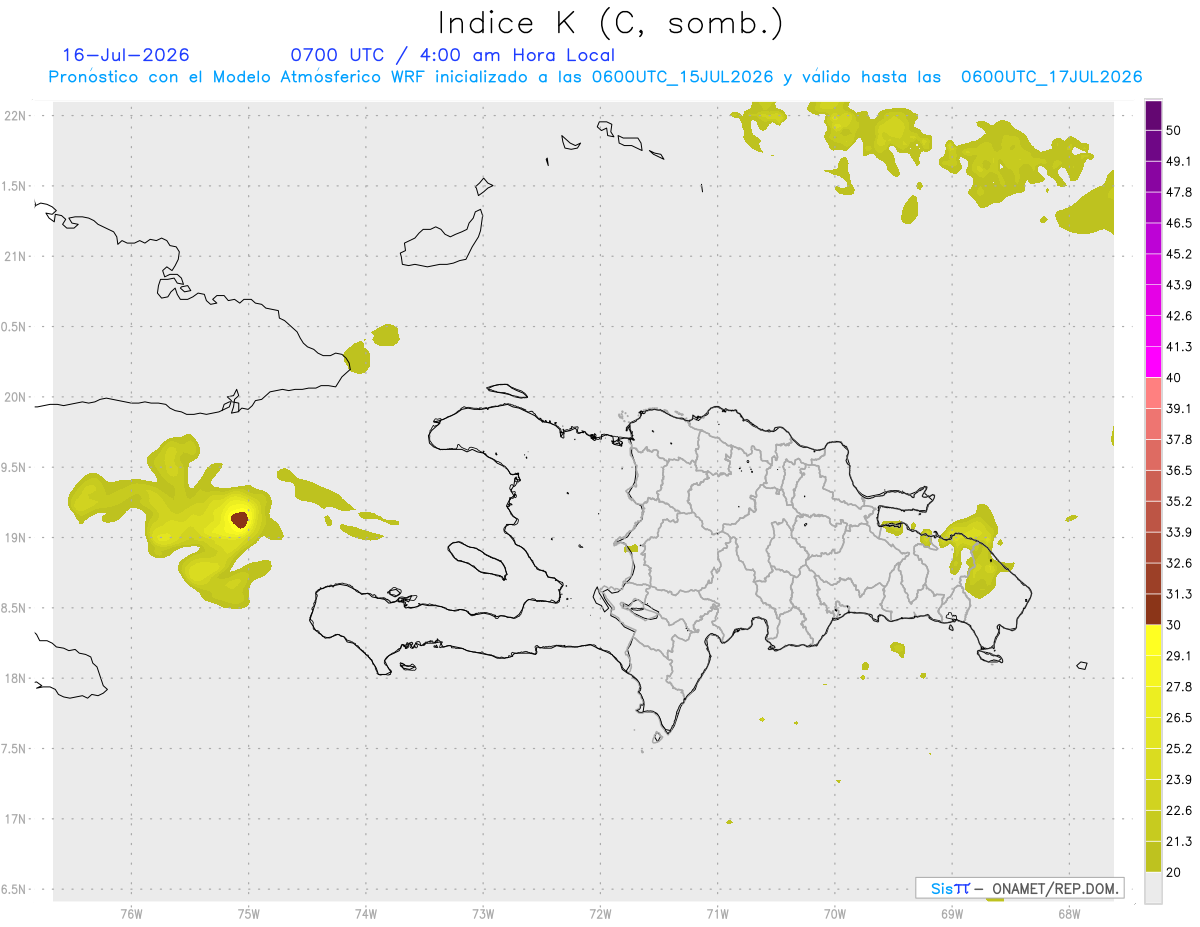This screenshot has height=927, width=1200.
Task: Pick the salmon pink swatch between 39.1 and 40
Action: point(1153,392)
